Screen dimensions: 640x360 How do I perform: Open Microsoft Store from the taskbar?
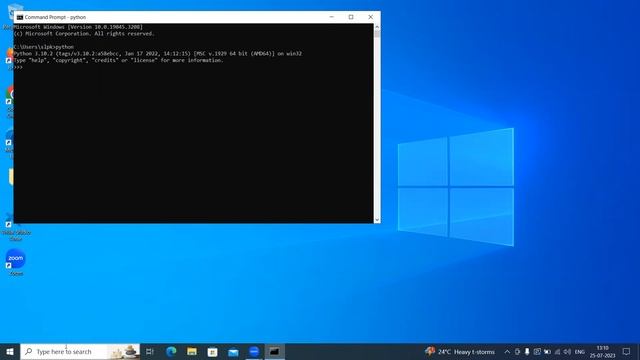tap(212, 351)
